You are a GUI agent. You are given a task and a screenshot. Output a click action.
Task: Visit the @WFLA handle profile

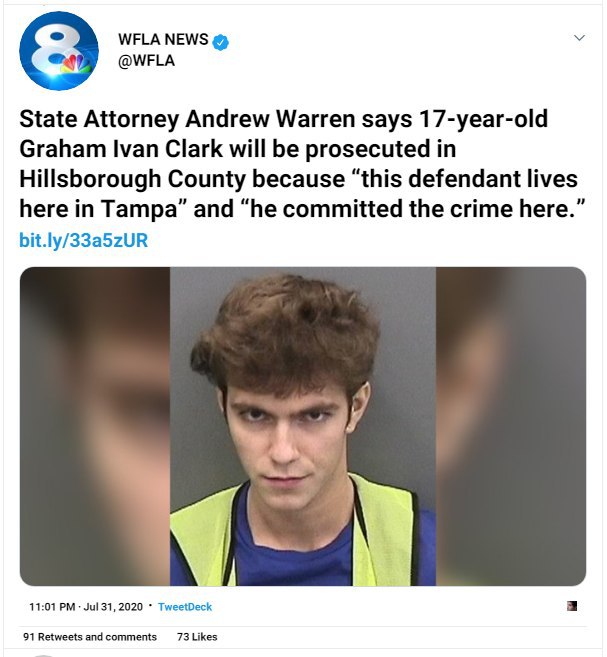pyautogui.click(x=146, y=61)
